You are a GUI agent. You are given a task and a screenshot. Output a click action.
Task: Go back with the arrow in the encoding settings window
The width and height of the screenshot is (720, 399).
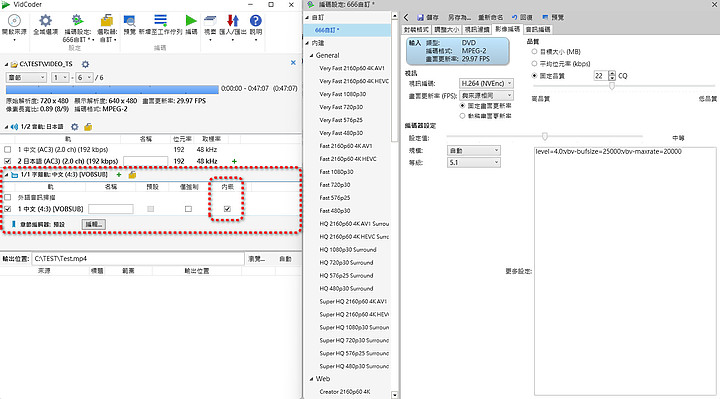coord(406,17)
